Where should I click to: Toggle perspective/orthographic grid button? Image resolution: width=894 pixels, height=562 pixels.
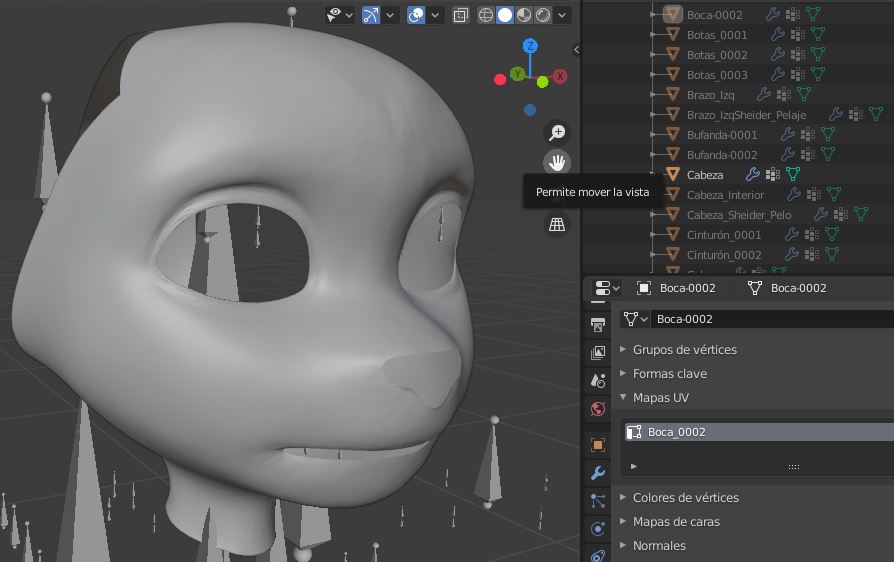pyautogui.click(x=557, y=225)
